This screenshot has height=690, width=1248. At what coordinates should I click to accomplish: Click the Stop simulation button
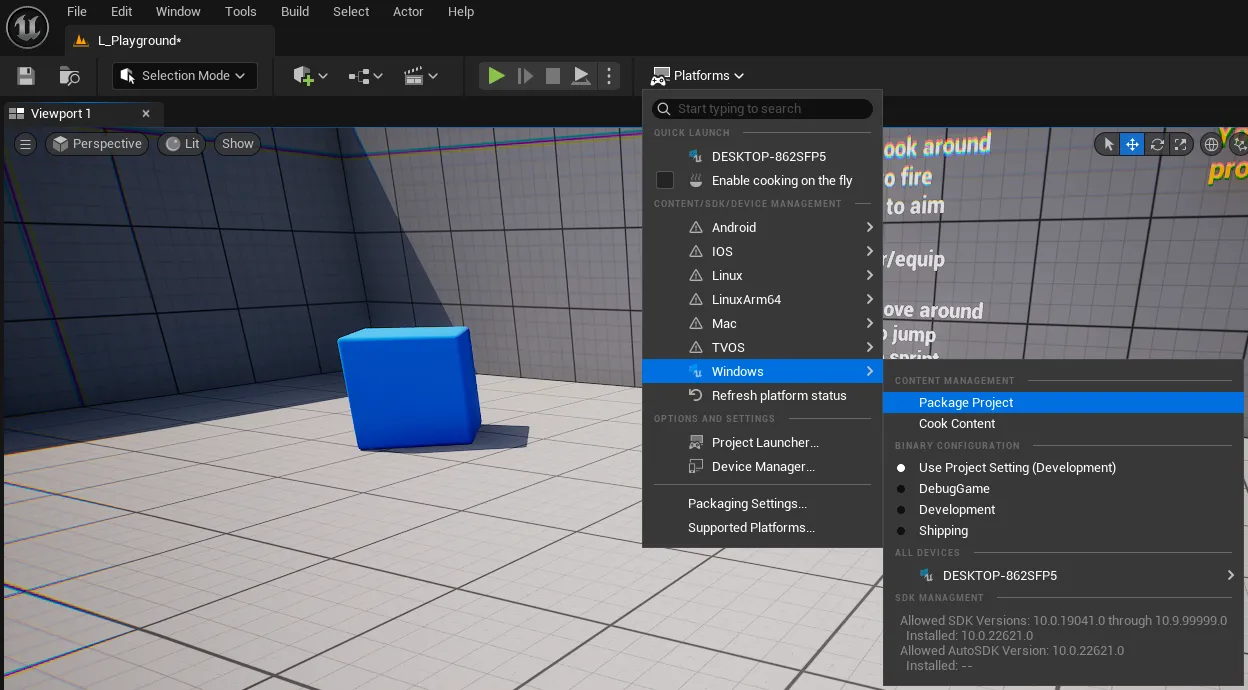552,76
